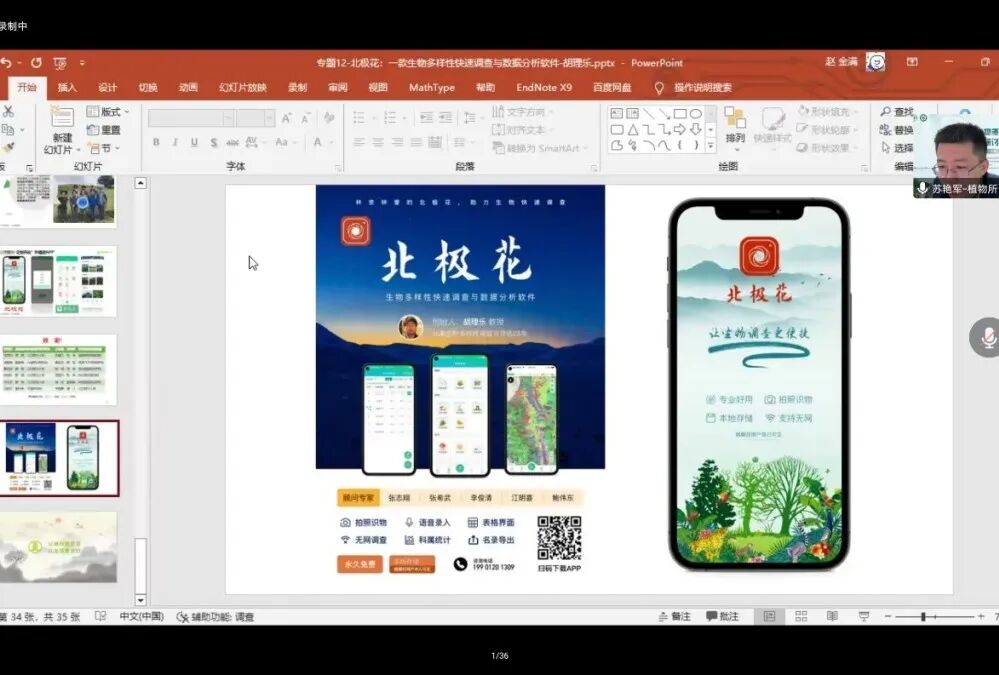
Task: Select the Rectangle shape in gallery
Action: point(680,113)
